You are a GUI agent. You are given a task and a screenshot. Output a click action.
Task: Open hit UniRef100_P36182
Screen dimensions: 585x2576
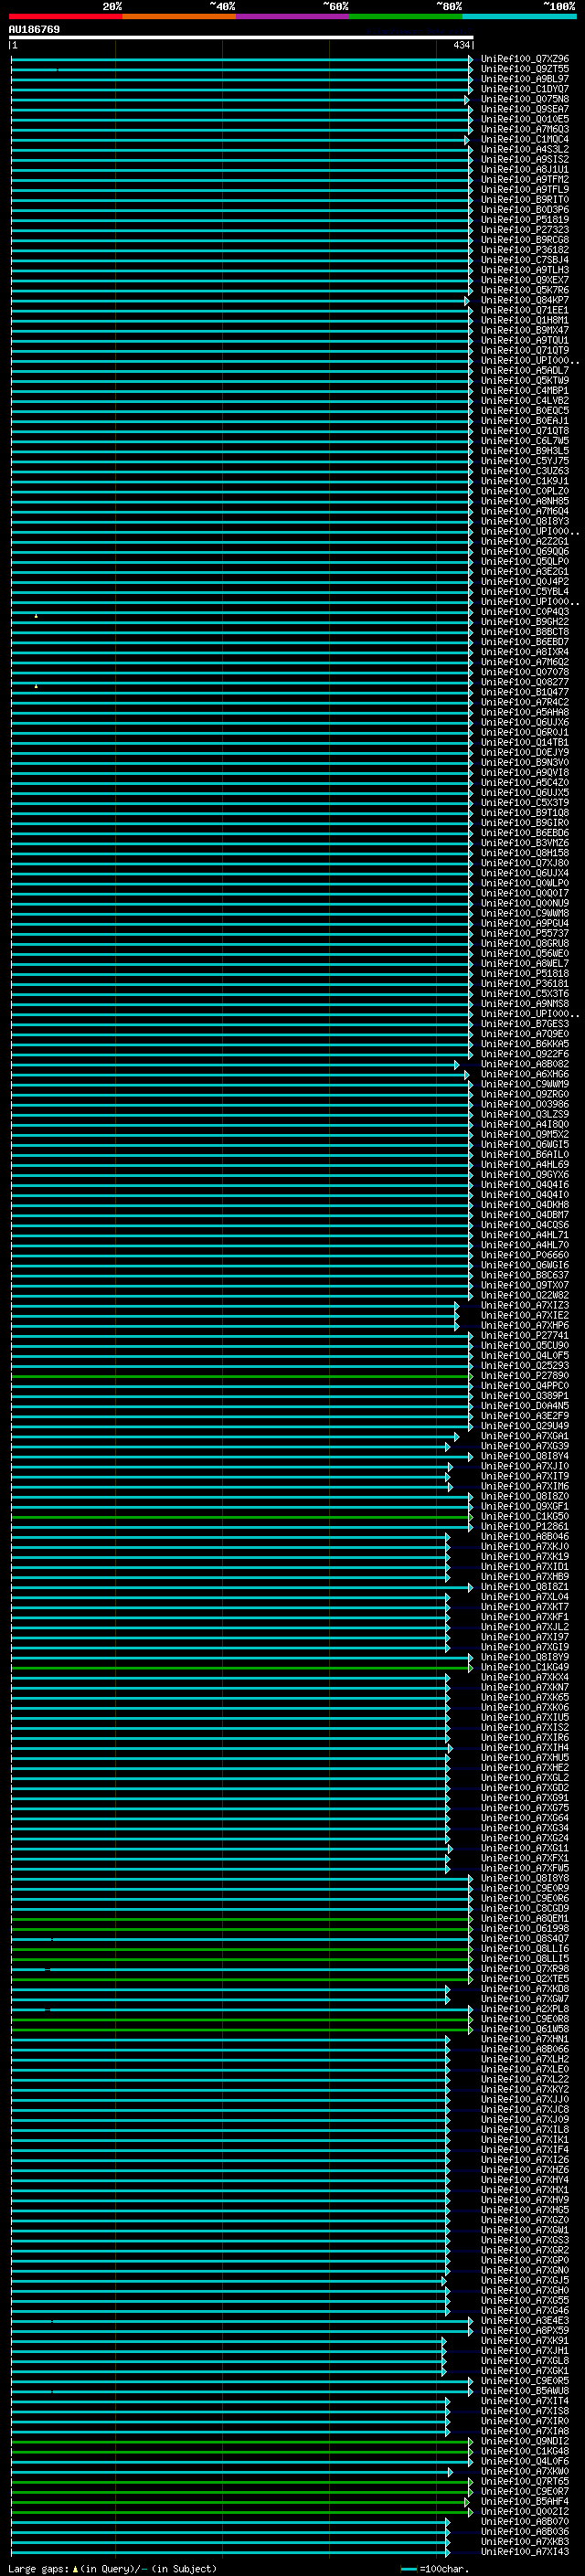tap(525, 250)
